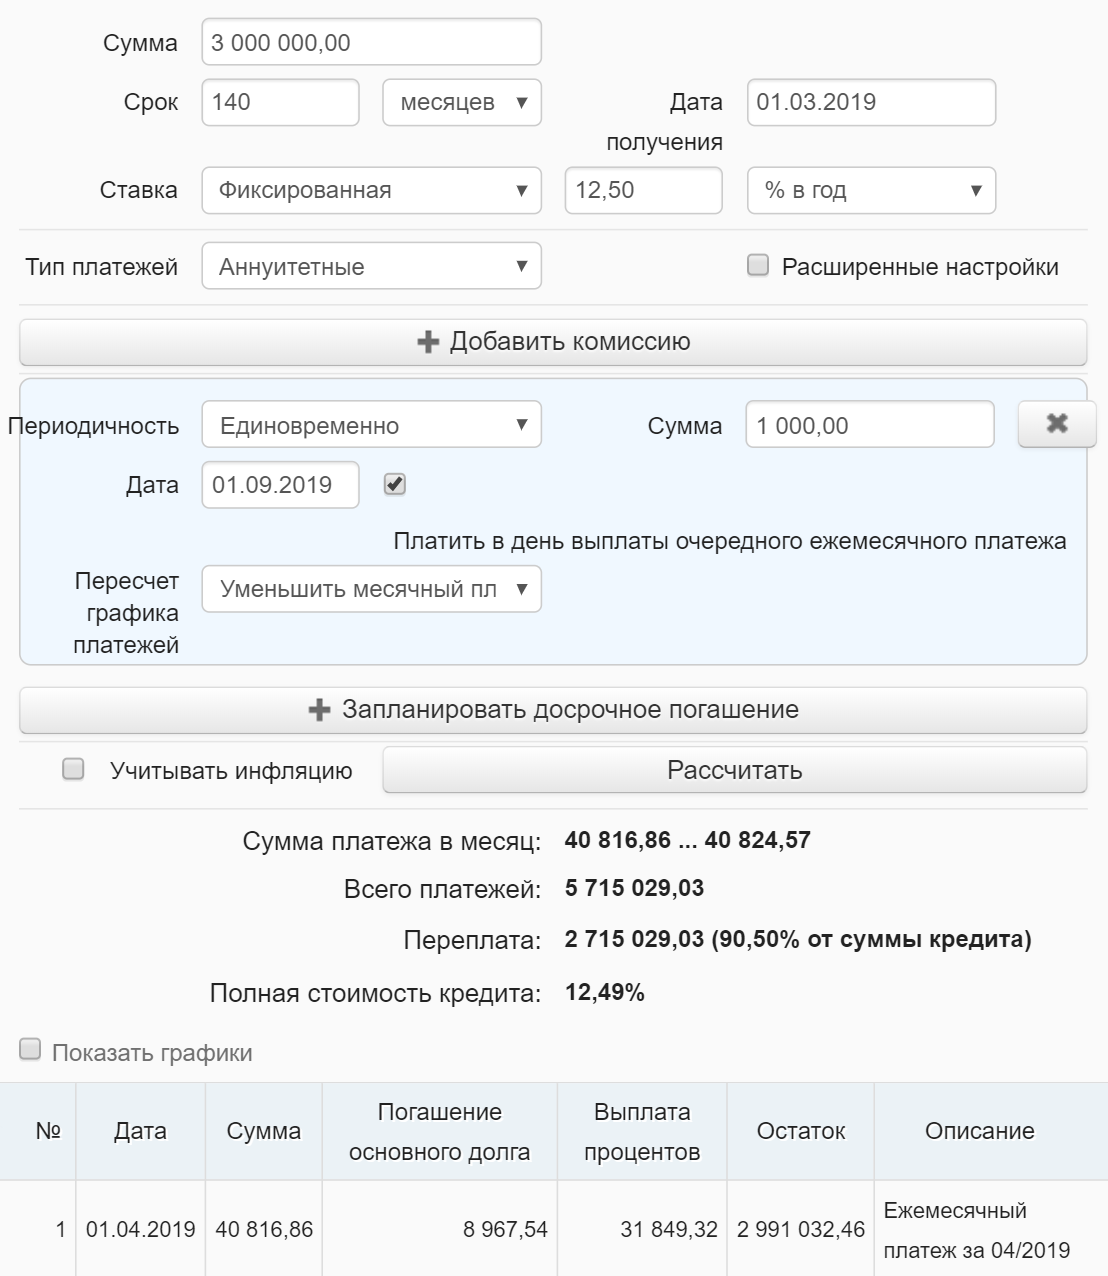Click the Добавить комиссию button

point(553,342)
